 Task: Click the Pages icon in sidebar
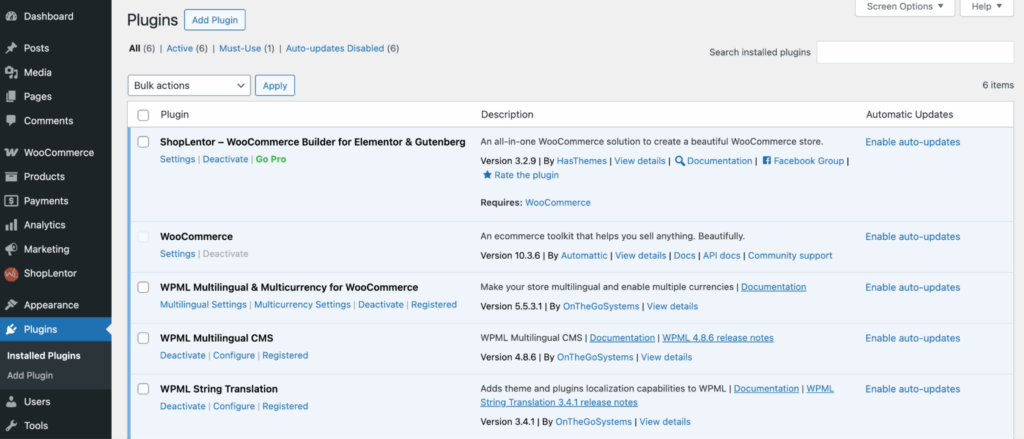pyautogui.click(x=10, y=97)
